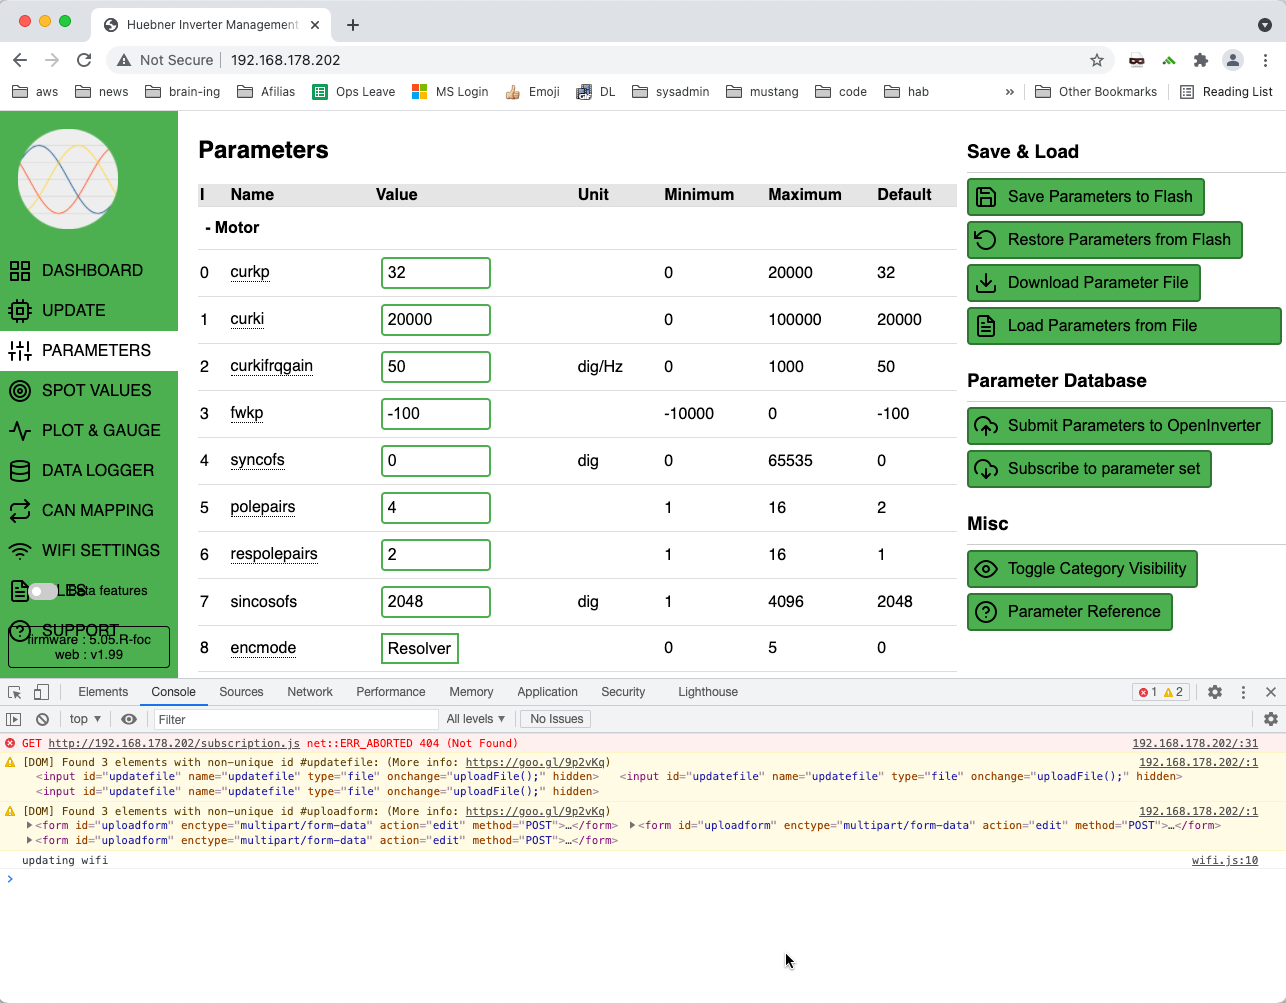Image resolution: width=1286 pixels, height=1003 pixels.
Task: Toggle Category Visibility button
Action: (1082, 569)
